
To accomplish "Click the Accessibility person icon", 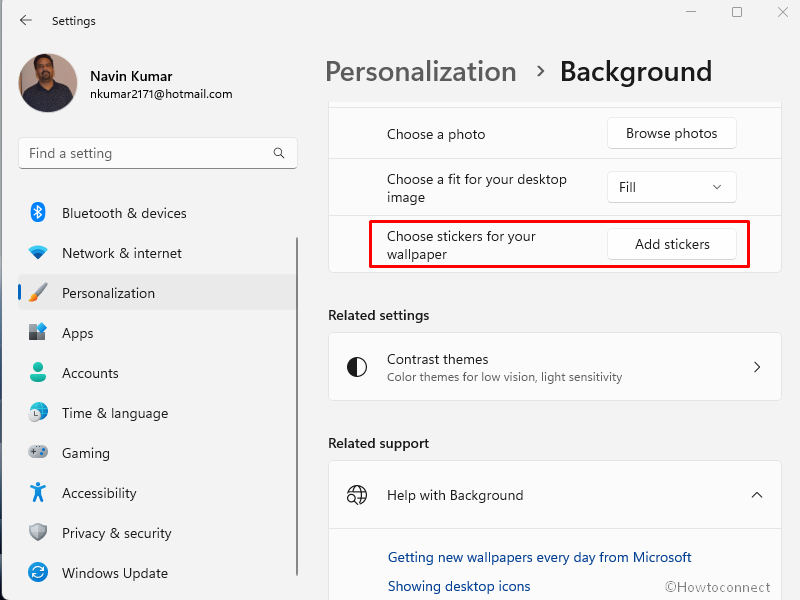I will 38,493.
